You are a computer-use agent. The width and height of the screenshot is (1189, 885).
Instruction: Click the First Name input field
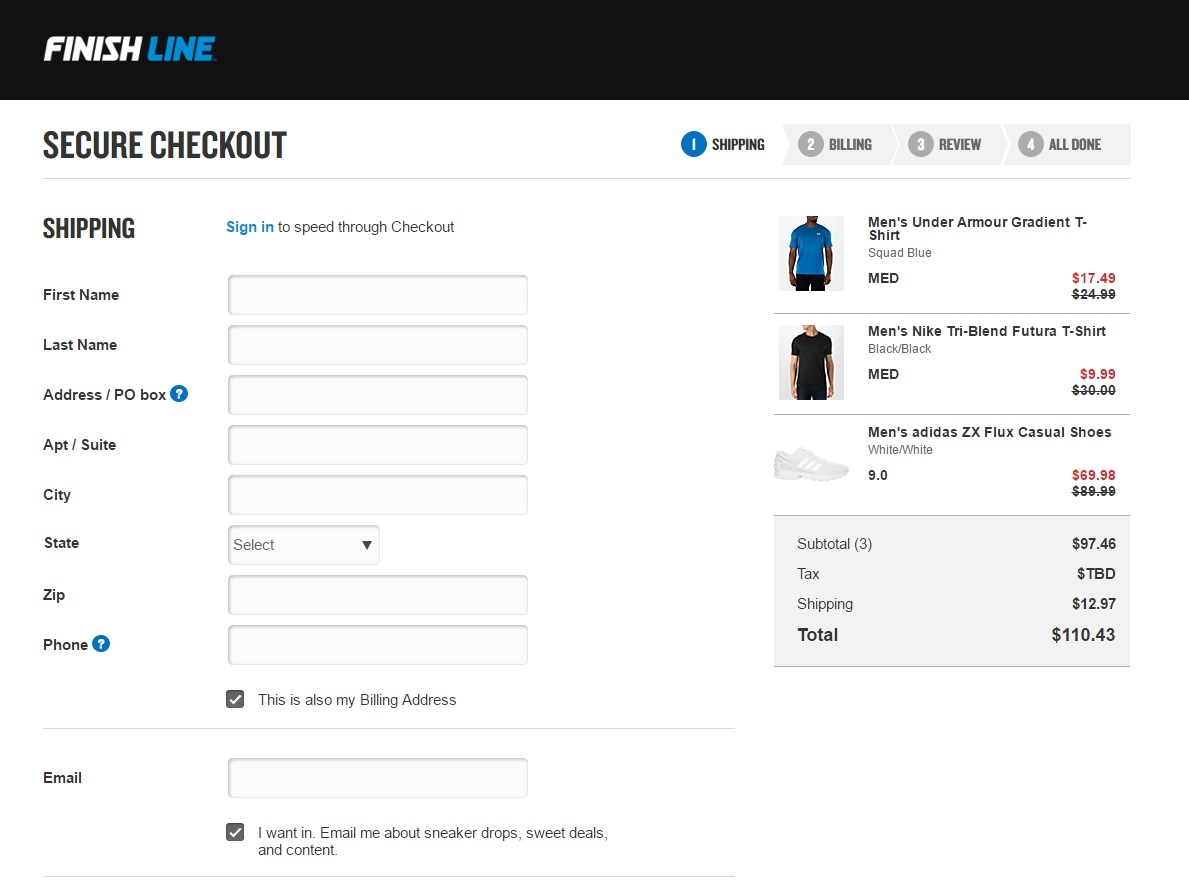coord(378,295)
